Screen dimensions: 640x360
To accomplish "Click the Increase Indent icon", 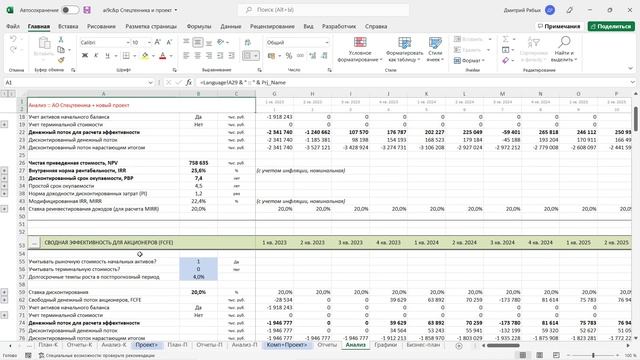I will pos(231,56).
